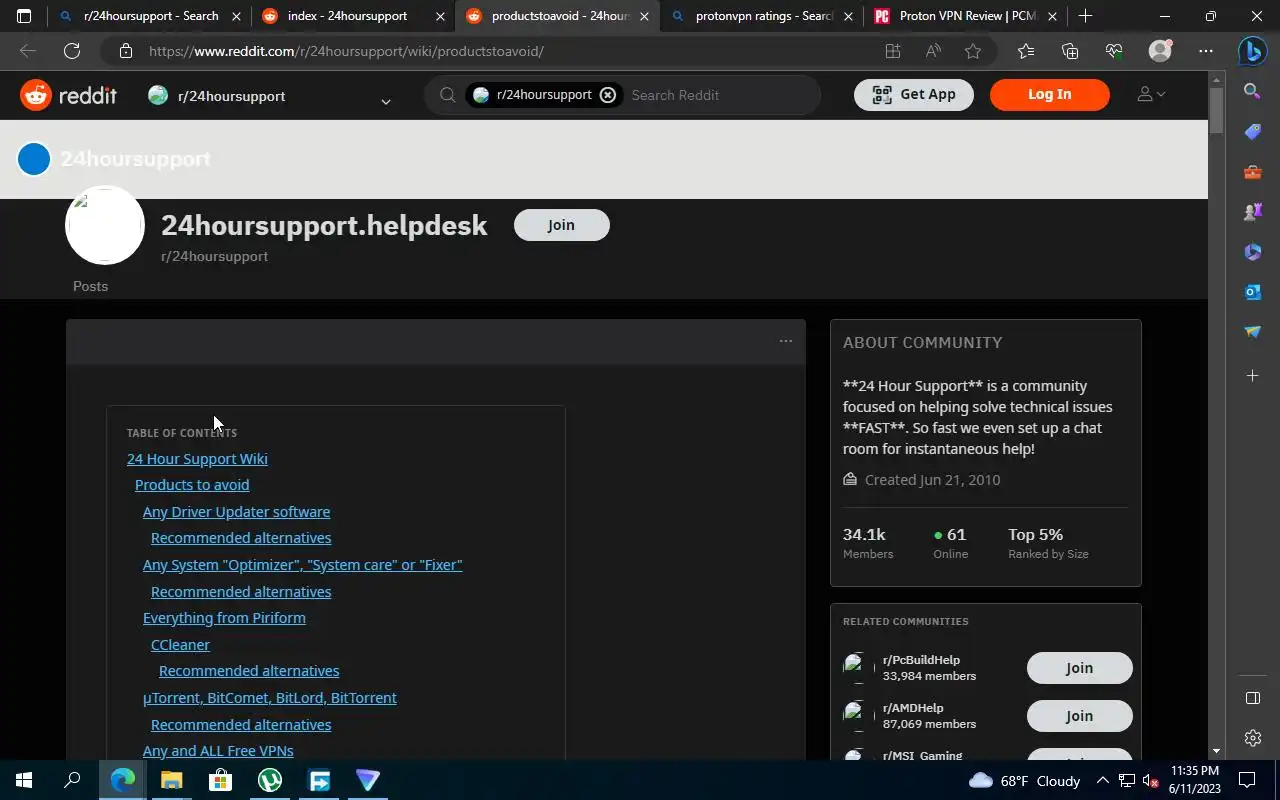Image resolution: width=1280 pixels, height=800 pixels.
Task: Click the browser back arrow
Action: click(28, 51)
